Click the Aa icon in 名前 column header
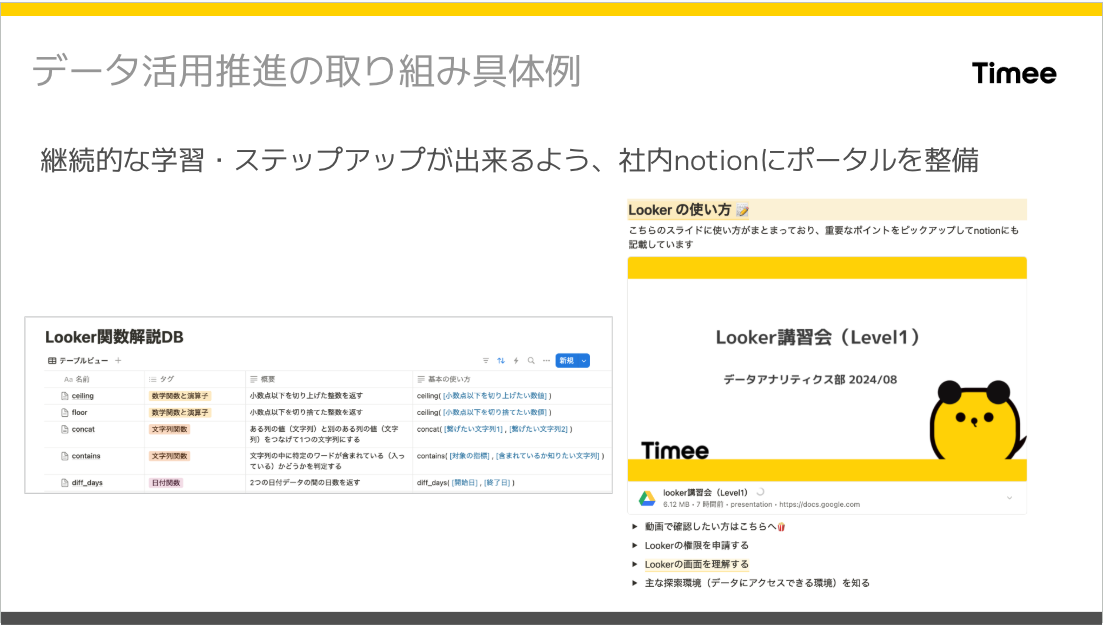The width and height of the screenshot is (1103, 625). click(x=68, y=379)
